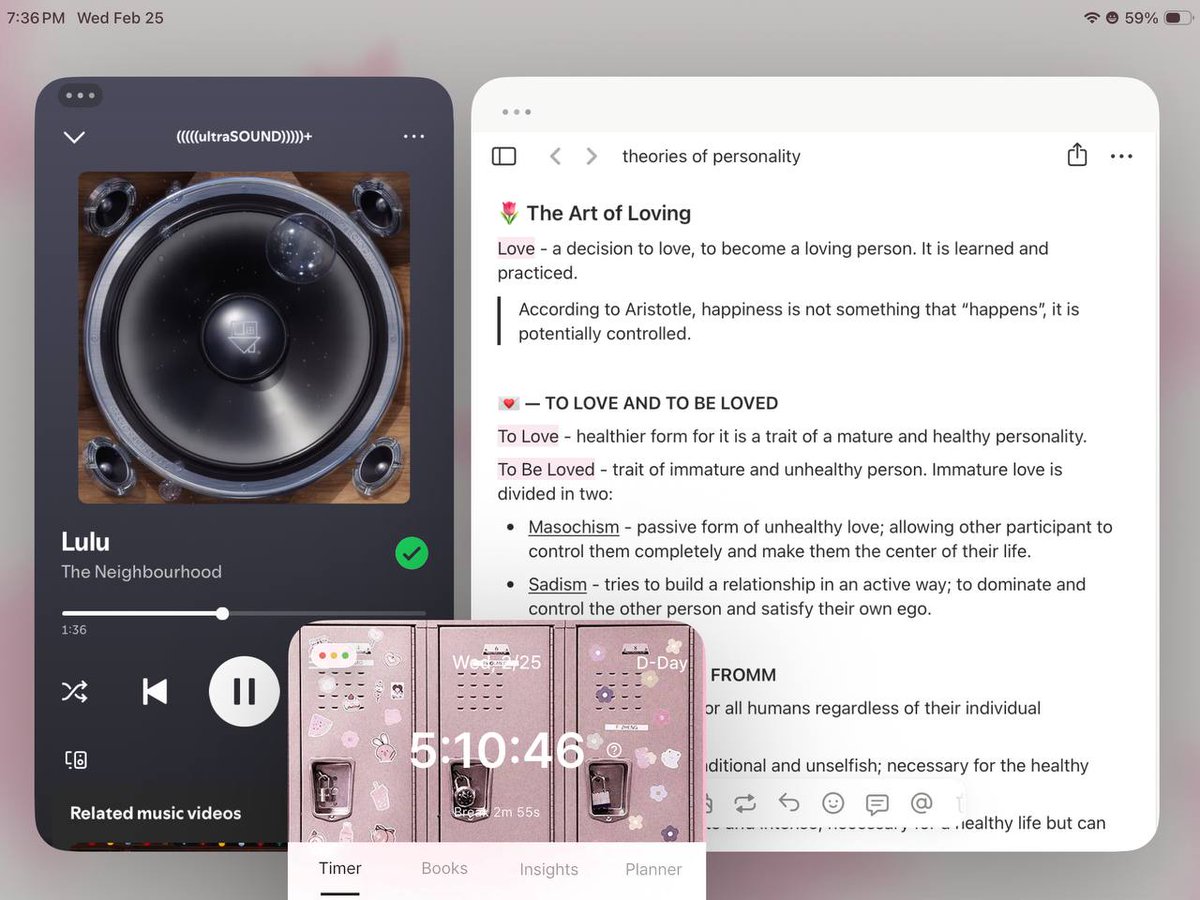Tap the elapsed time 1:36

[74, 630]
